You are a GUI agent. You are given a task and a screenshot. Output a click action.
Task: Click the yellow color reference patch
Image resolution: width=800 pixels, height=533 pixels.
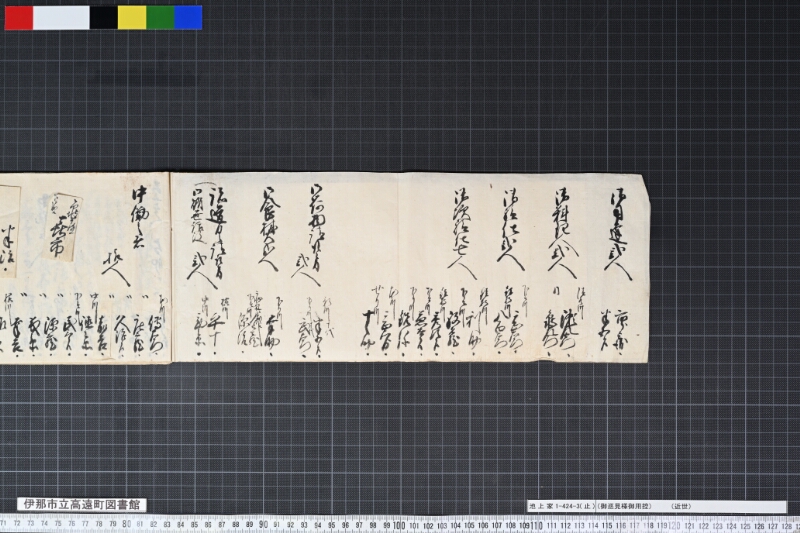132,18
